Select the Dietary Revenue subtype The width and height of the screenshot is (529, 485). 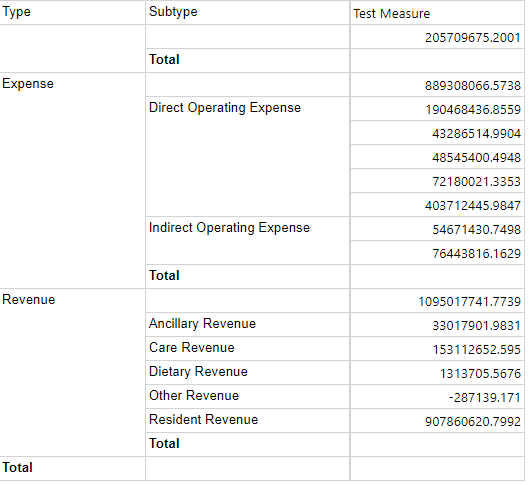[198, 372]
